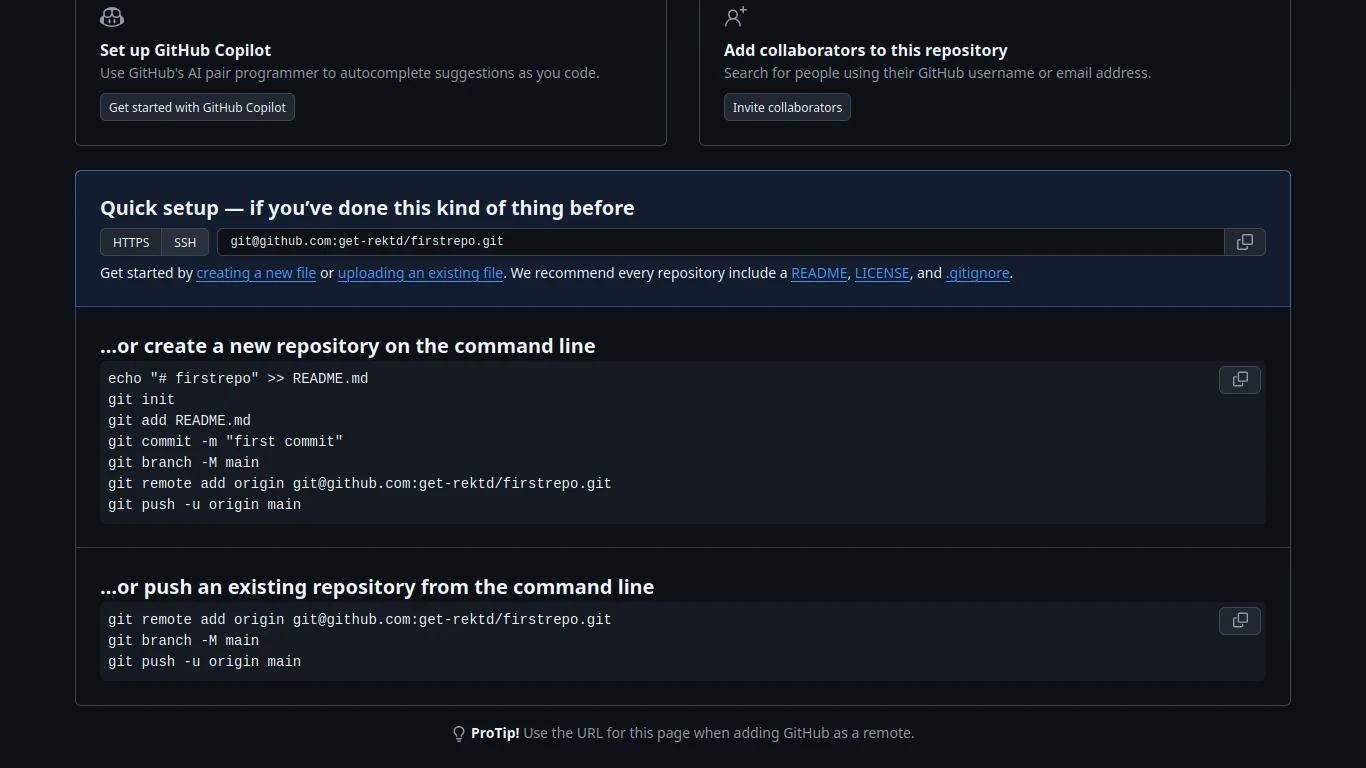Screen dimensions: 1366x768
Task: Switch to the HTTPS protocol option
Action: [130, 242]
